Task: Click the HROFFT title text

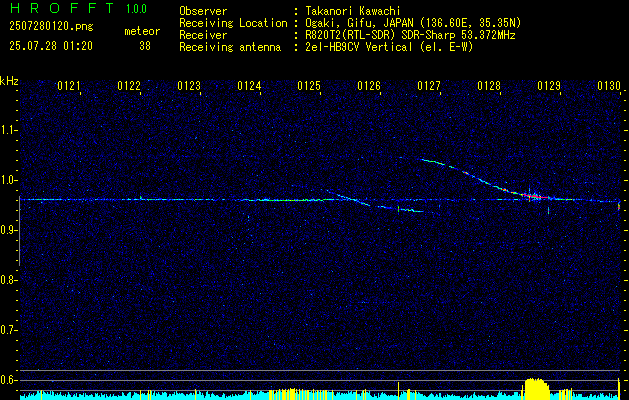Action: pyautogui.click(x=61, y=8)
